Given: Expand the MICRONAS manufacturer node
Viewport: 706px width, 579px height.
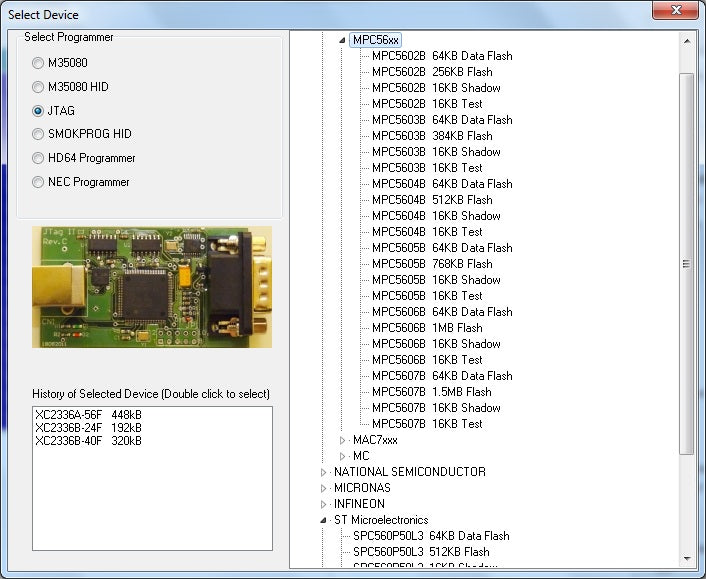Looking at the screenshot, I should point(323,488).
